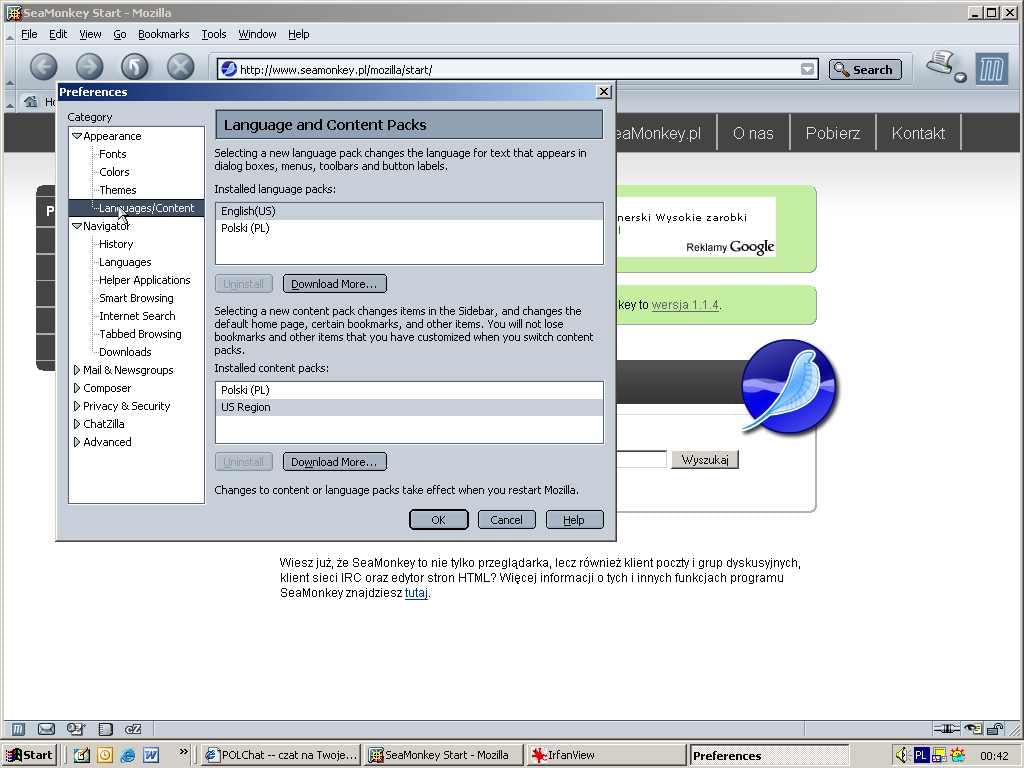Click Download More under content packs

click(x=334, y=462)
